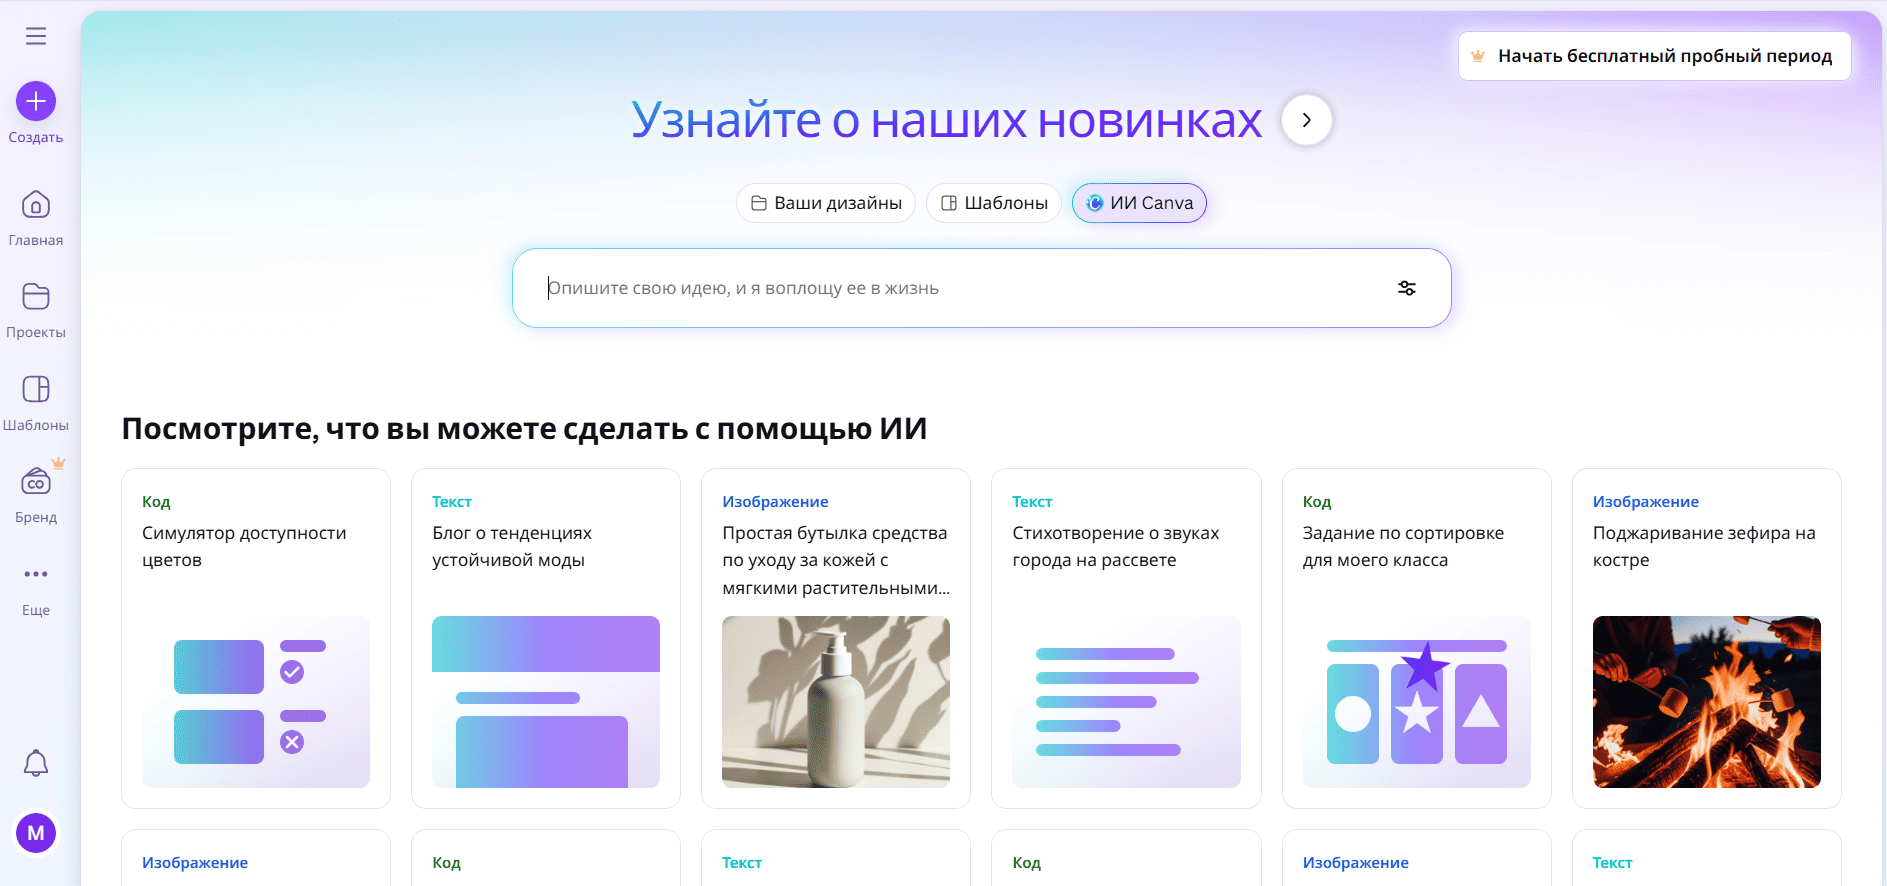1887x886 pixels.
Task: Click the purple Создать plus button
Action: click(x=36, y=101)
